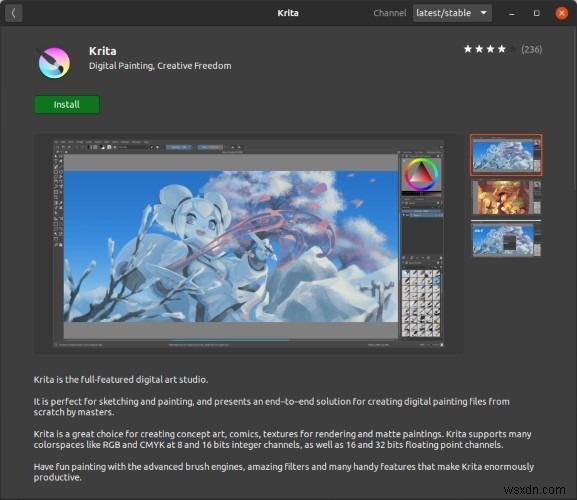Click the paragraph starting 'Have fun painting'
This screenshot has height=500, width=577.
click(x=284, y=472)
